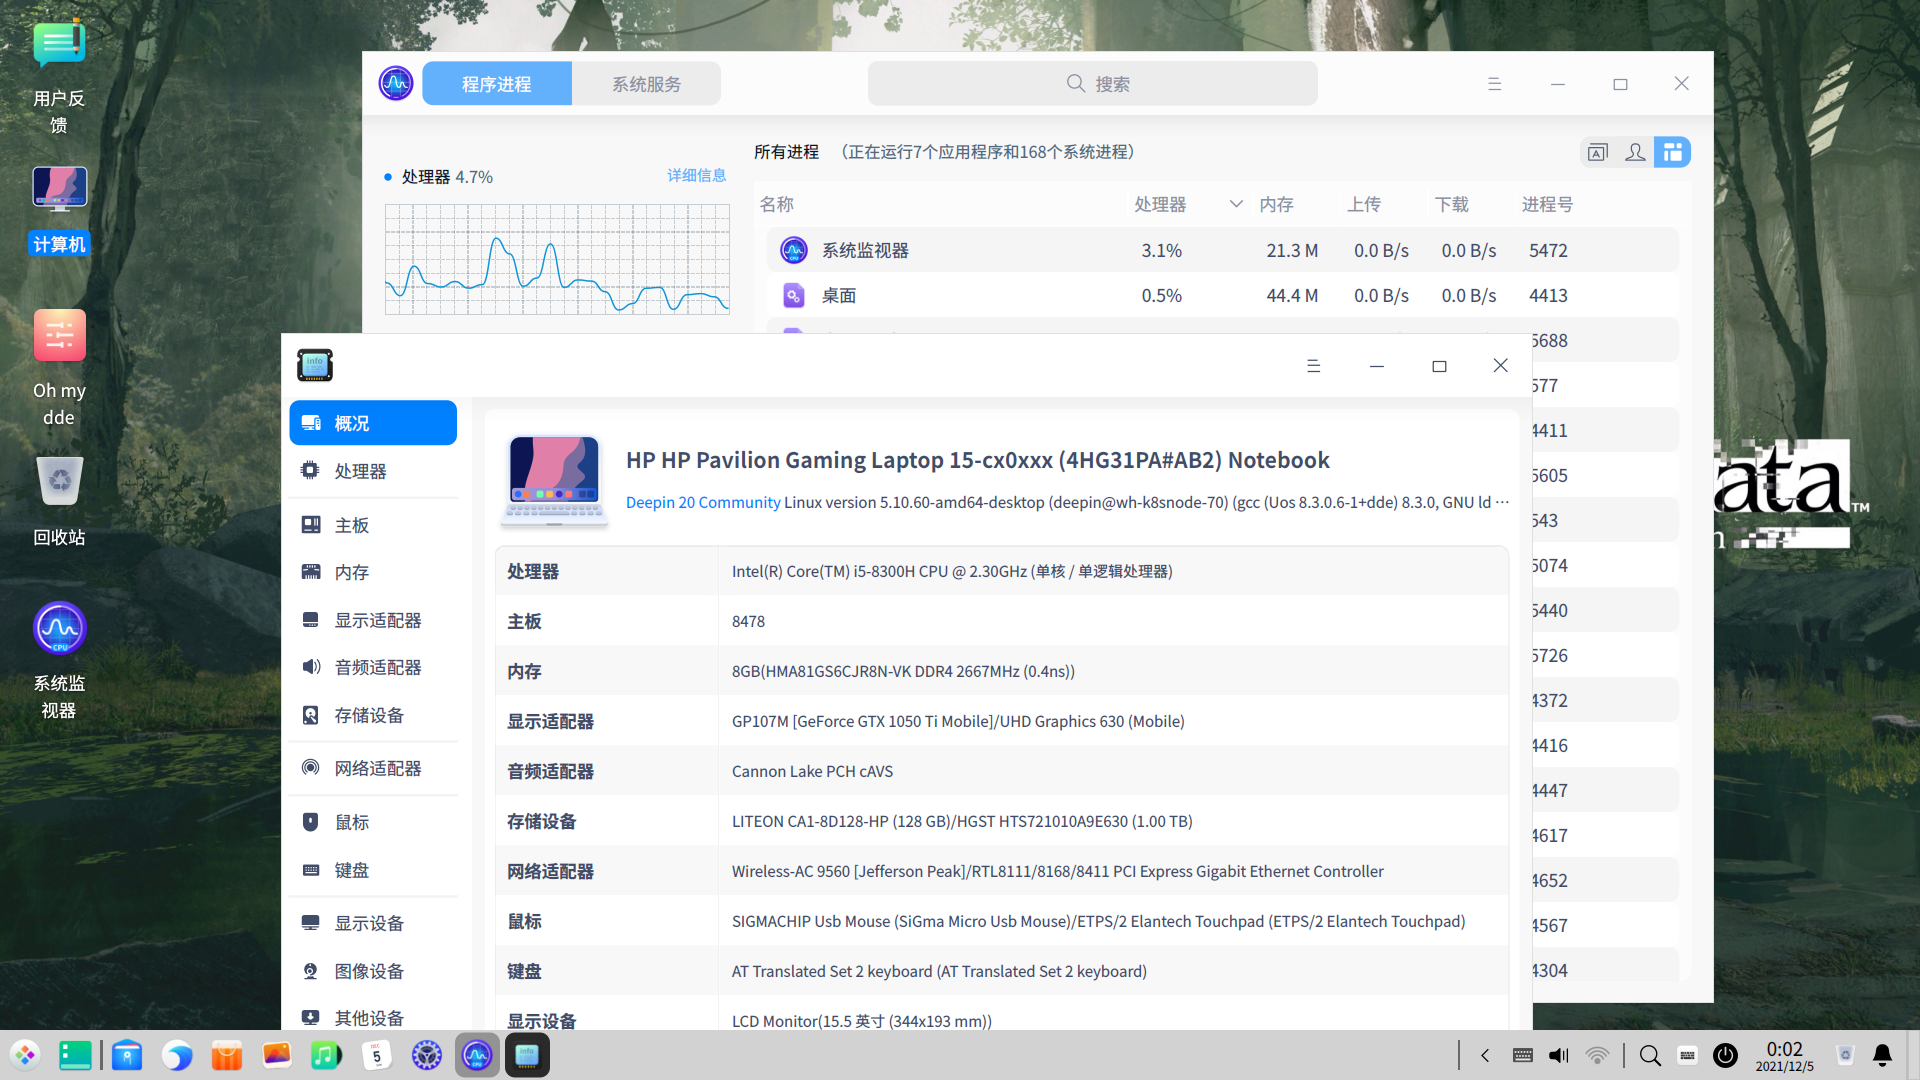
Task: Select 处理器 section in Device Manager sidebar
Action: coord(372,470)
